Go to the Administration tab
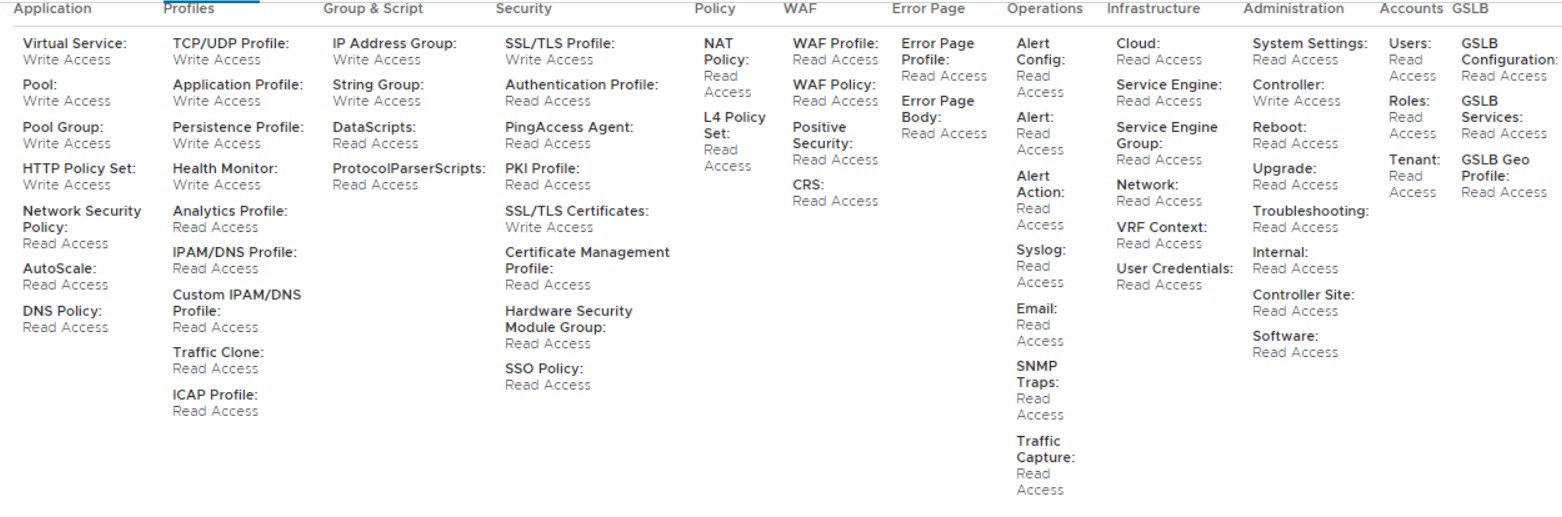1562x517 pixels. coord(1293,9)
